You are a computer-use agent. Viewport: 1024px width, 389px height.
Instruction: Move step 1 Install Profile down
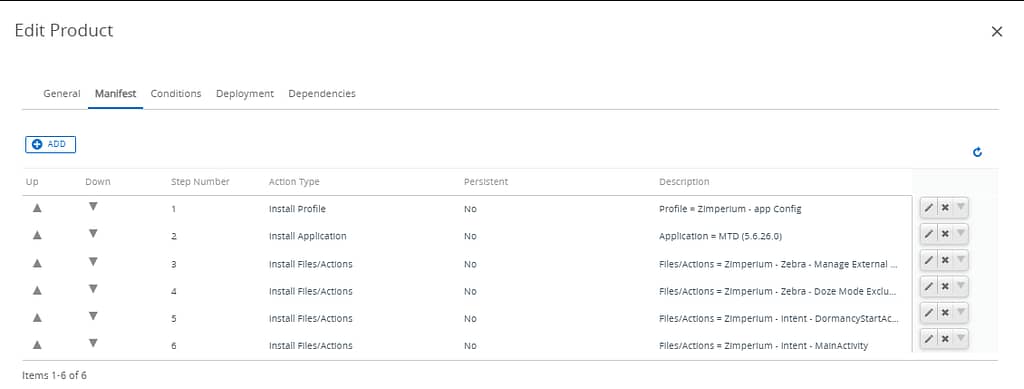[93, 207]
